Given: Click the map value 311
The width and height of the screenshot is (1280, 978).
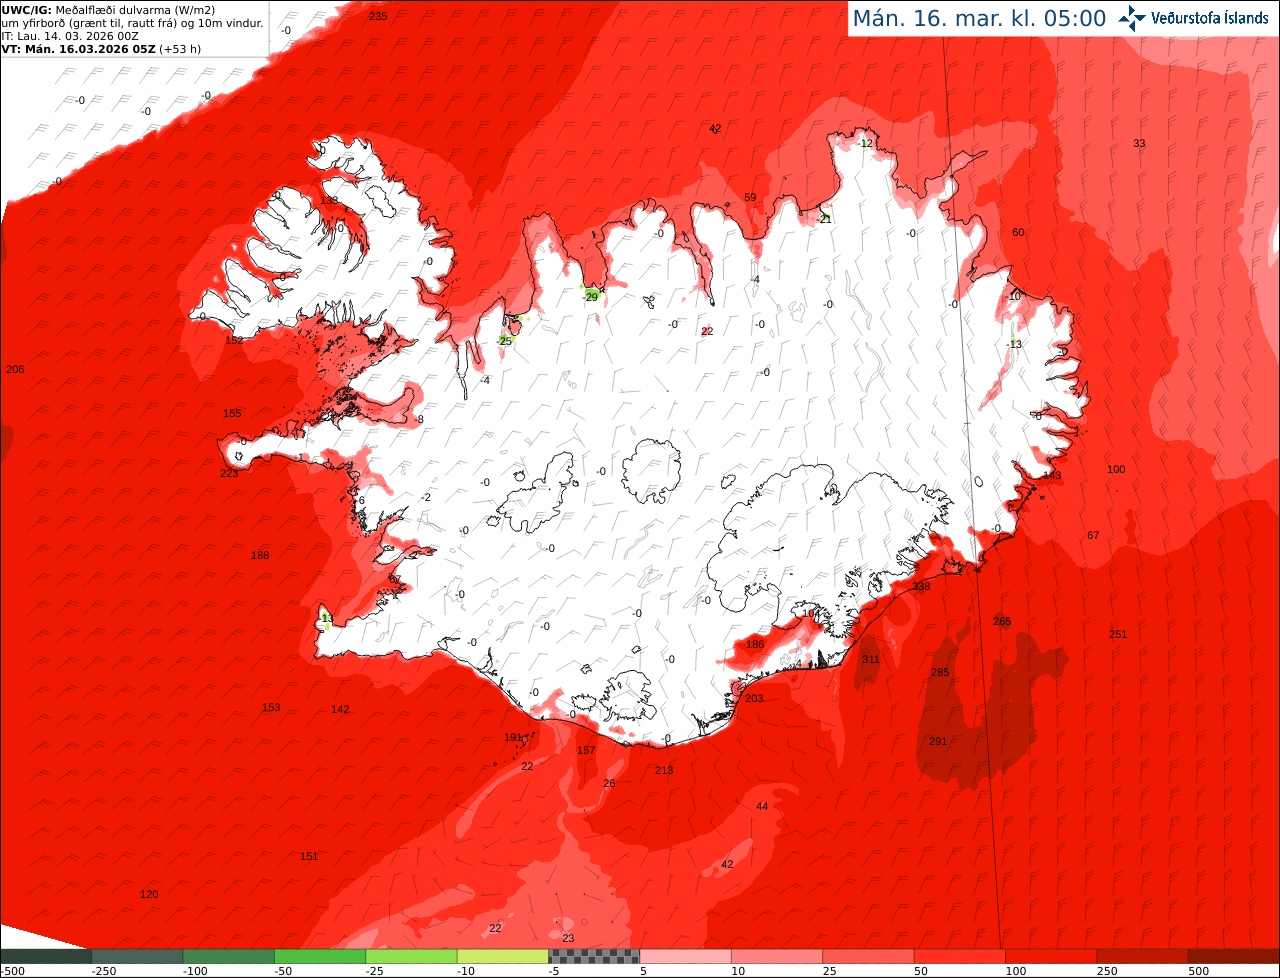Looking at the screenshot, I should [x=871, y=660].
